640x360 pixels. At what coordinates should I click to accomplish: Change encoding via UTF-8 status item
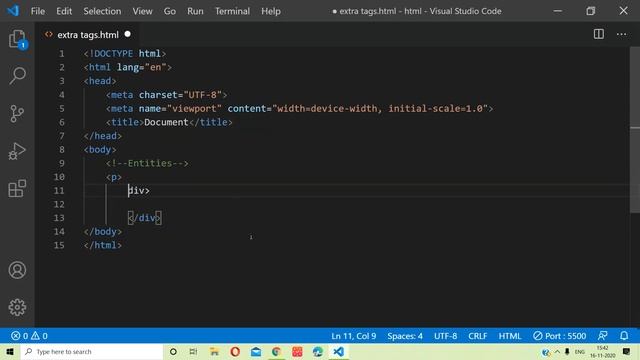pyautogui.click(x=445, y=336)
